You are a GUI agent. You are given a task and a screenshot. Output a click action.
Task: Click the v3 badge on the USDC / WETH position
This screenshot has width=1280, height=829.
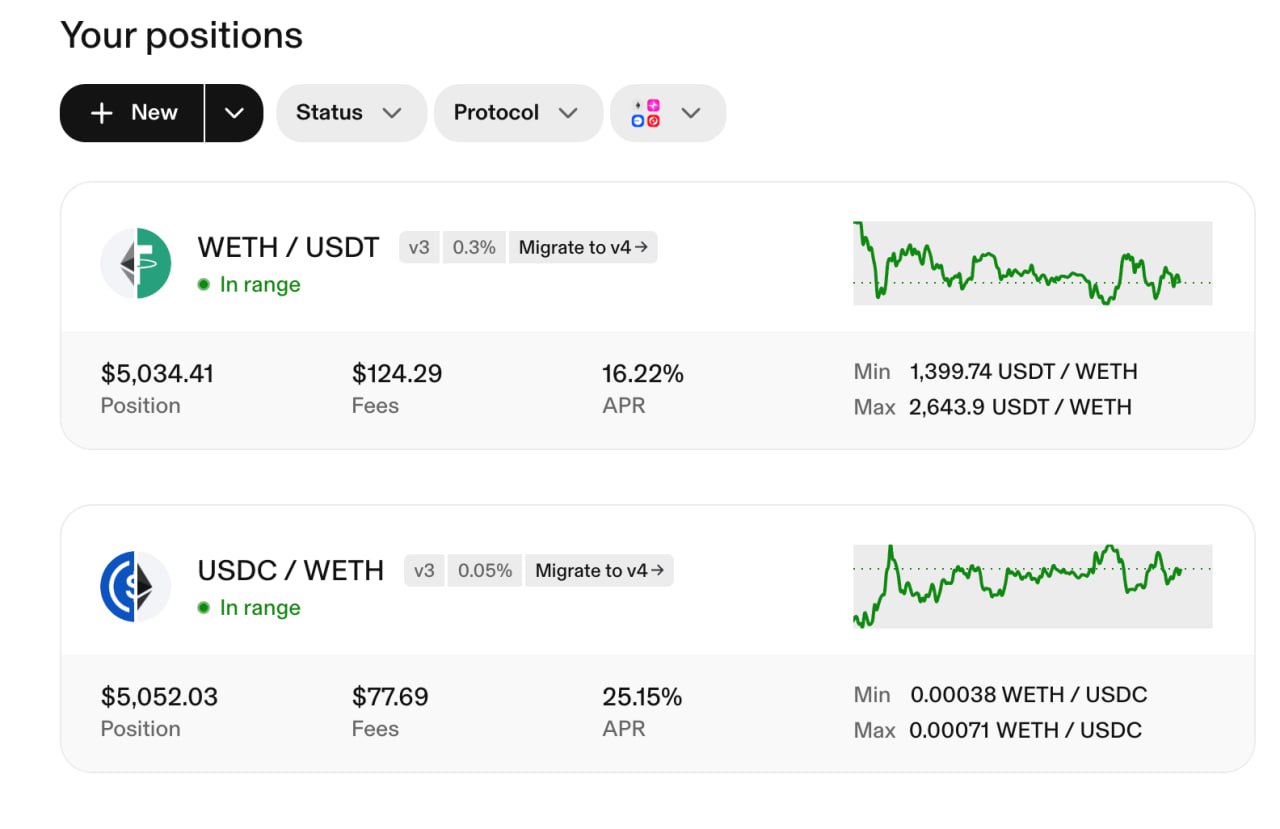[425, 571]
